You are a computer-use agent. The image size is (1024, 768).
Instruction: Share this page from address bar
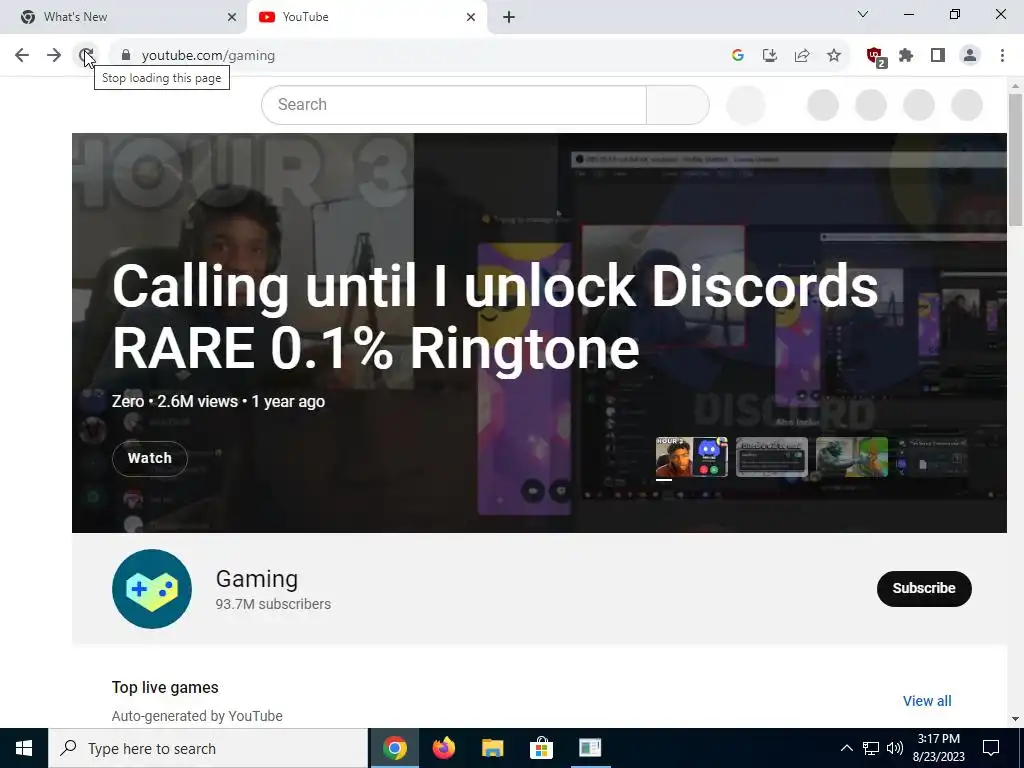coord(802,56)
